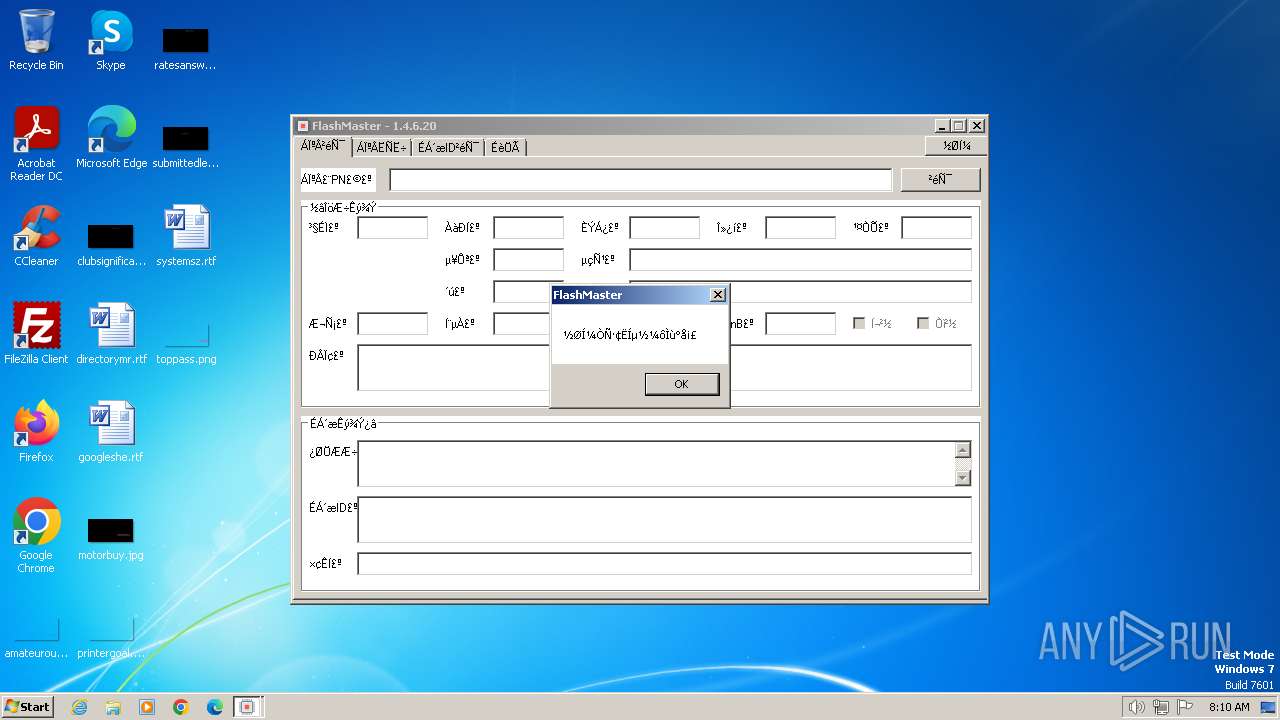Focus the long input field labeled with 'PN'

(640, 180)
